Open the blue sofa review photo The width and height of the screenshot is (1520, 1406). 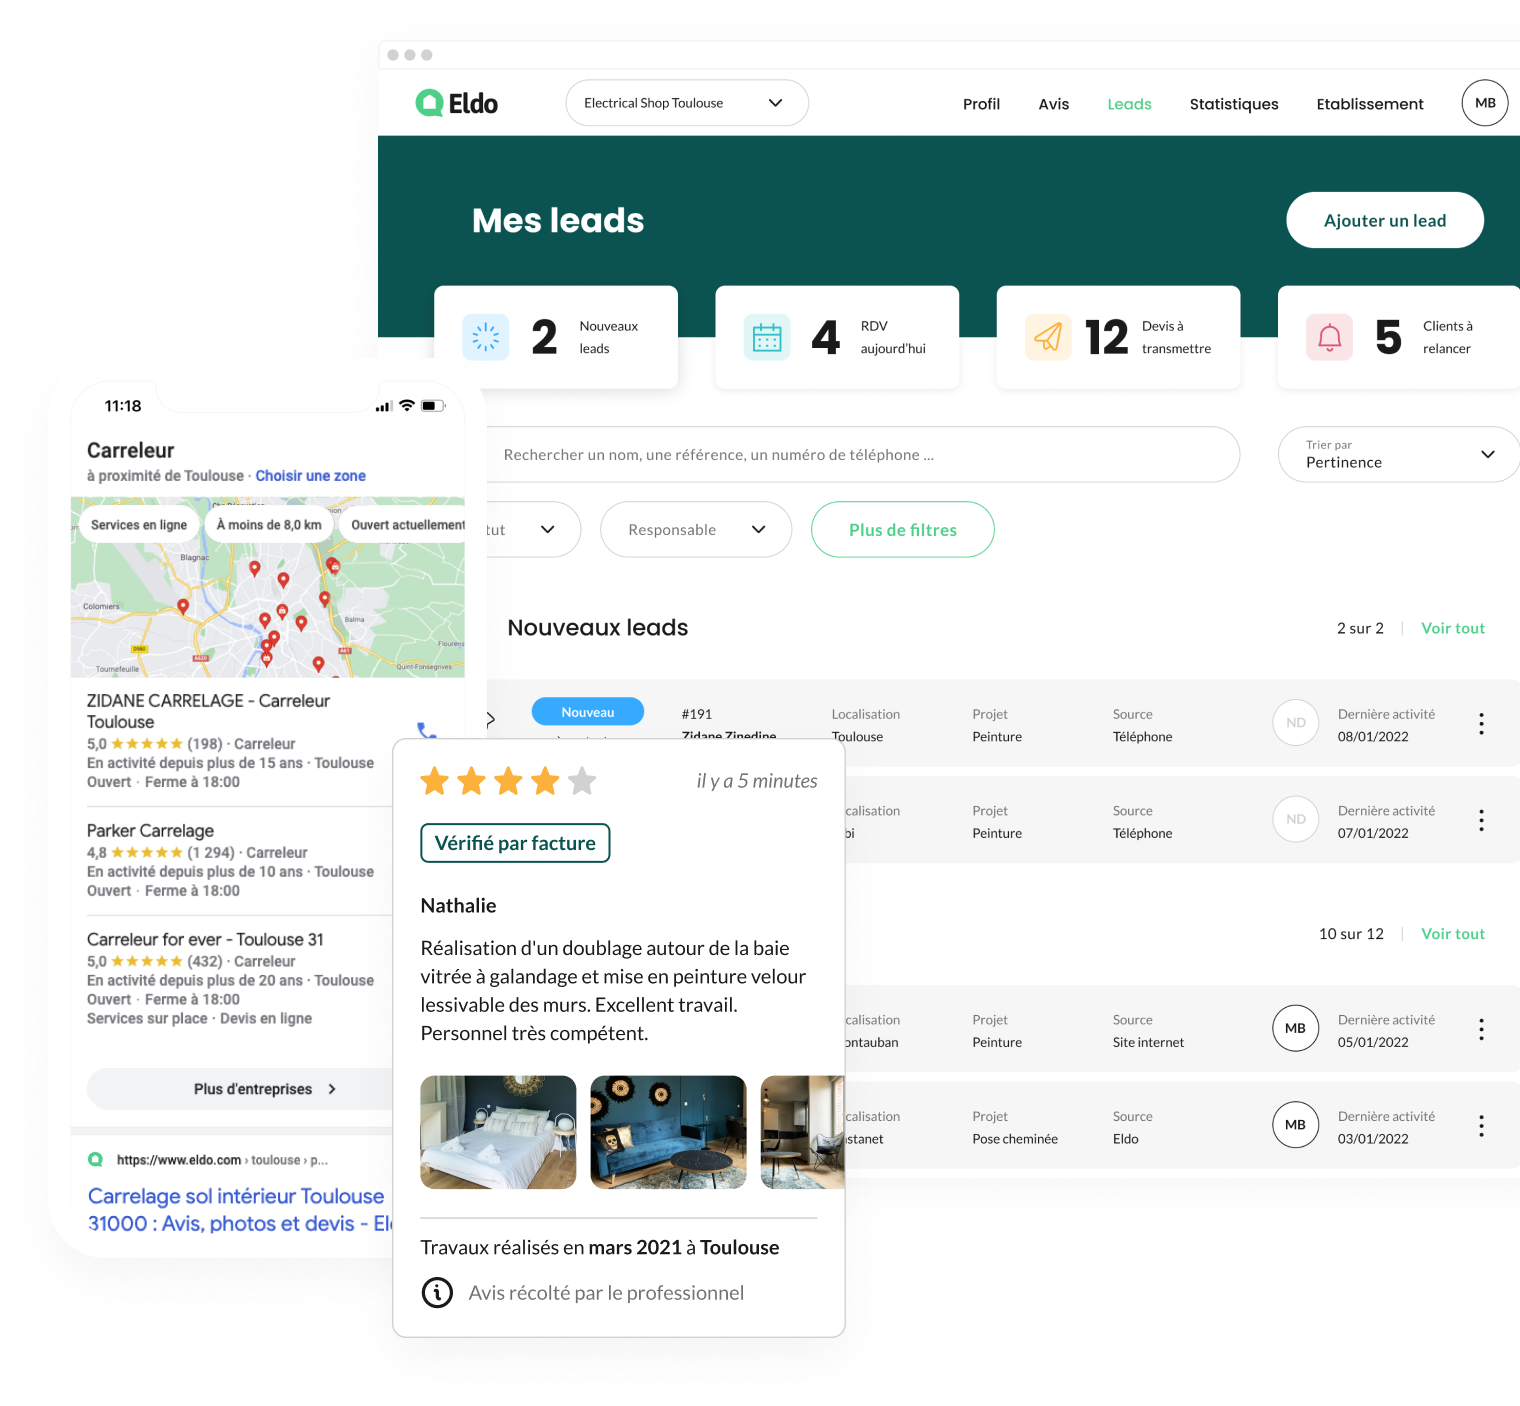tap(668, 1132)
